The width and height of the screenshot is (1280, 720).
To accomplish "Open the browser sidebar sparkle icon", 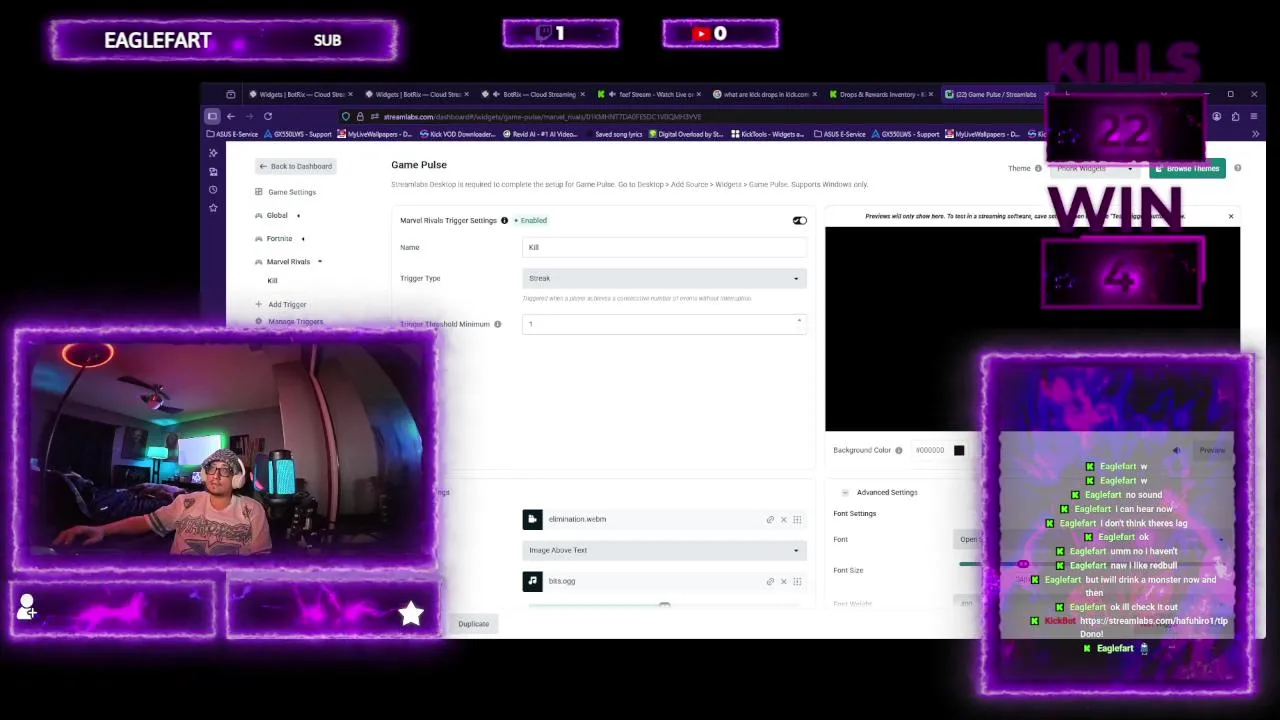I will [213, 153].
